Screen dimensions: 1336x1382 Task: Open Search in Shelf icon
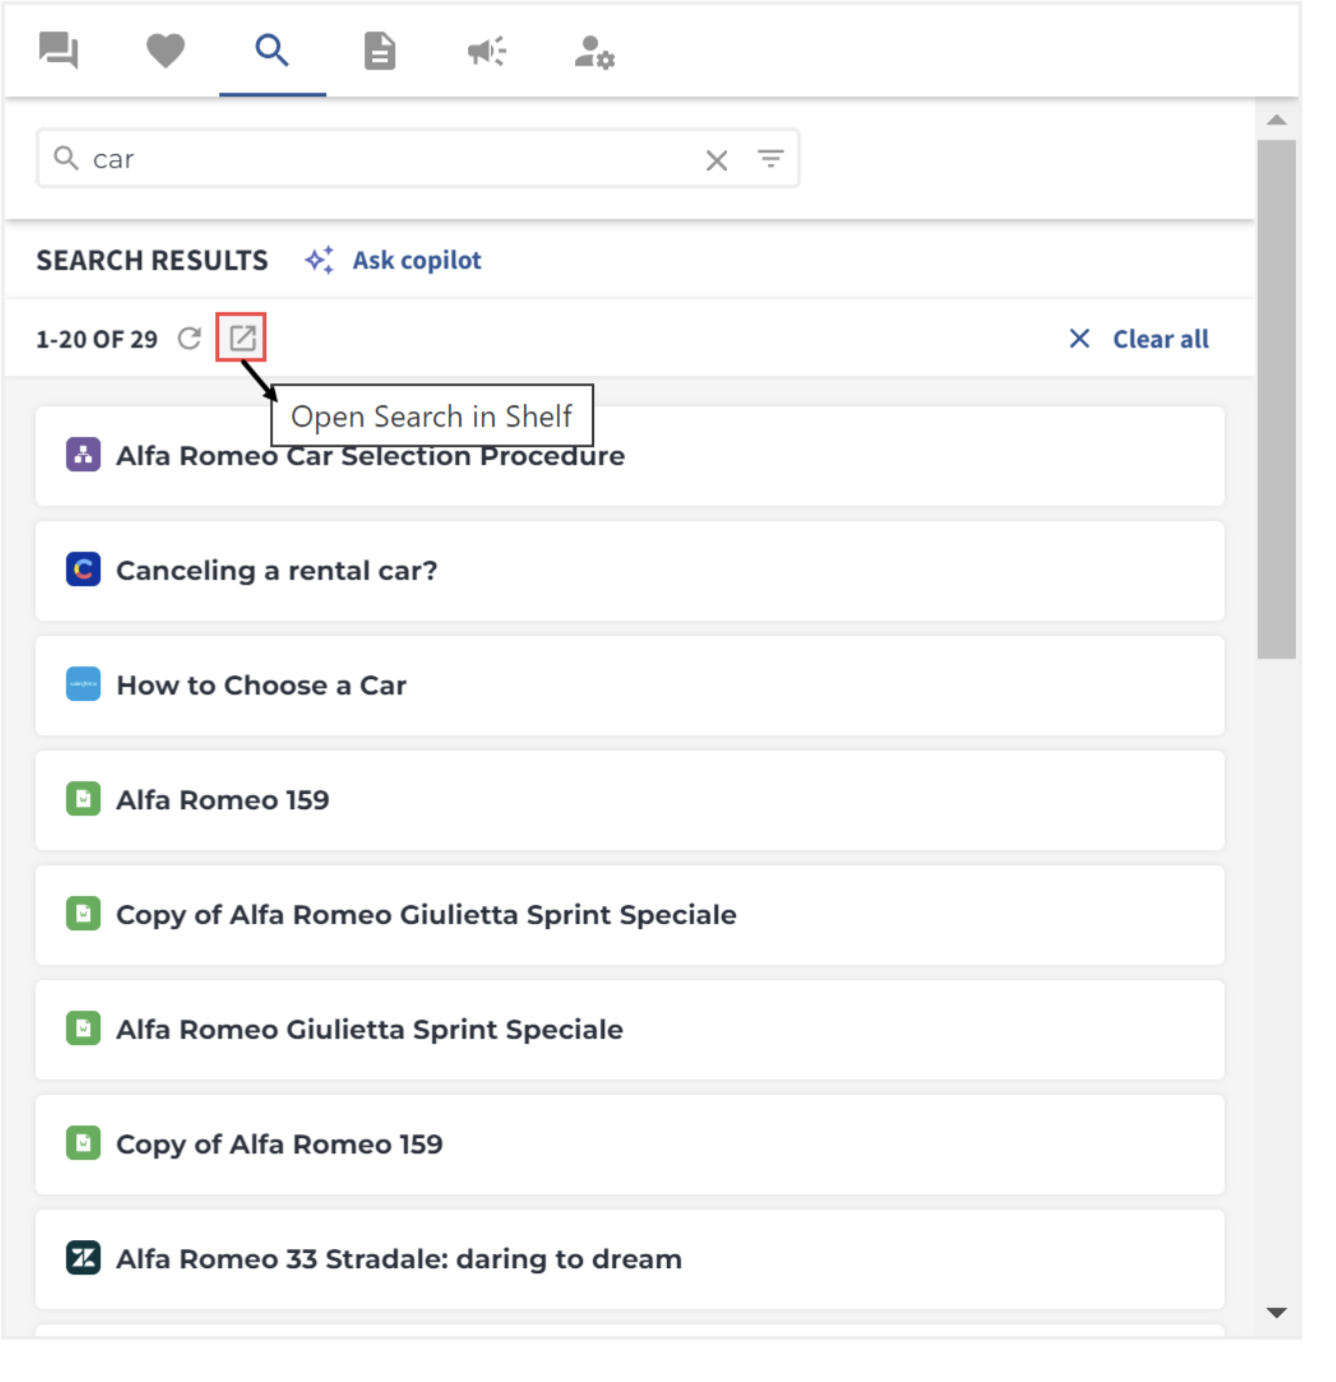click(242, 338)
